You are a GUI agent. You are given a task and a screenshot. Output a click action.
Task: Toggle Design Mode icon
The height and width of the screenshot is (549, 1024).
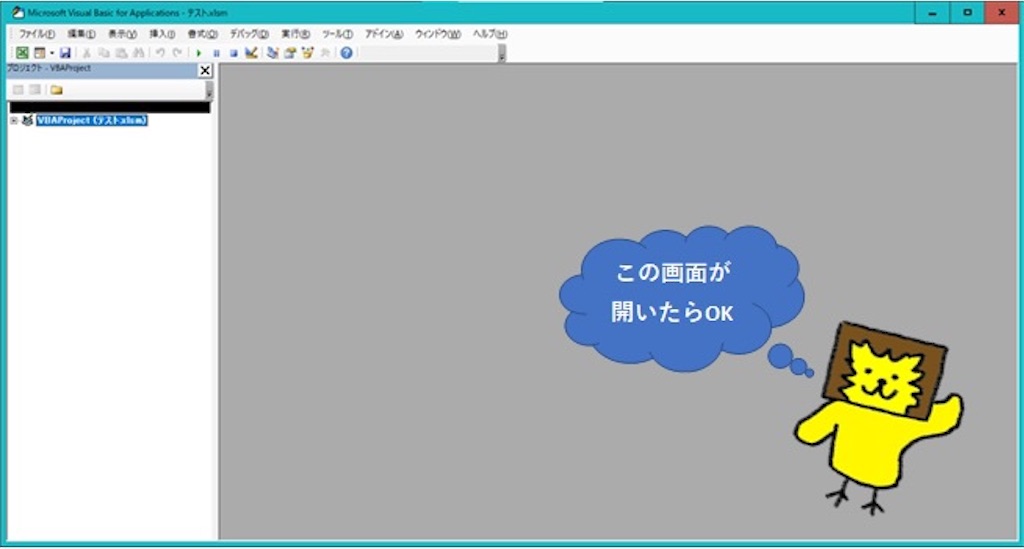251,53
